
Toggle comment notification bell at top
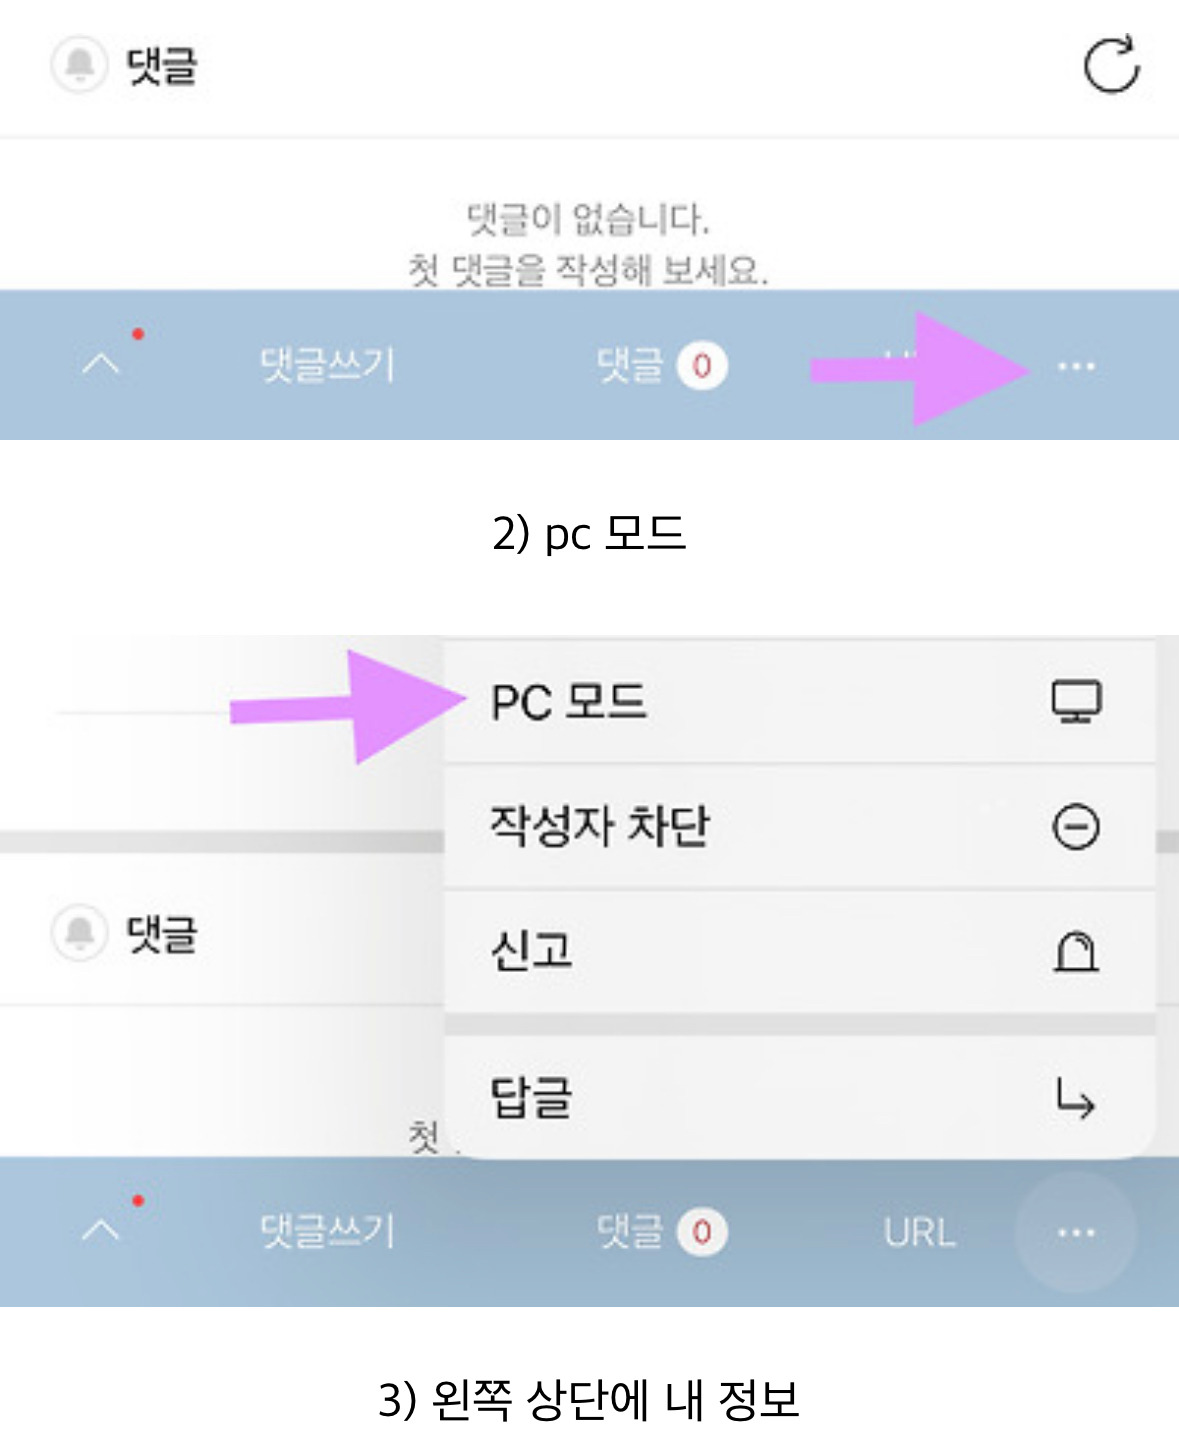coord(79,66)
